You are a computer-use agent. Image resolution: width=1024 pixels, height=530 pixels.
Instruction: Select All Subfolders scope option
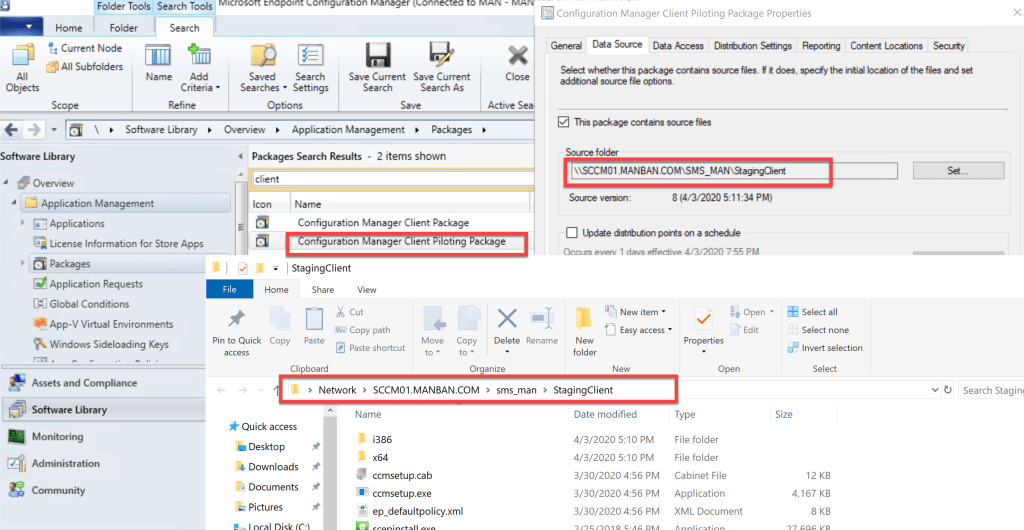(x=84, y=67)
